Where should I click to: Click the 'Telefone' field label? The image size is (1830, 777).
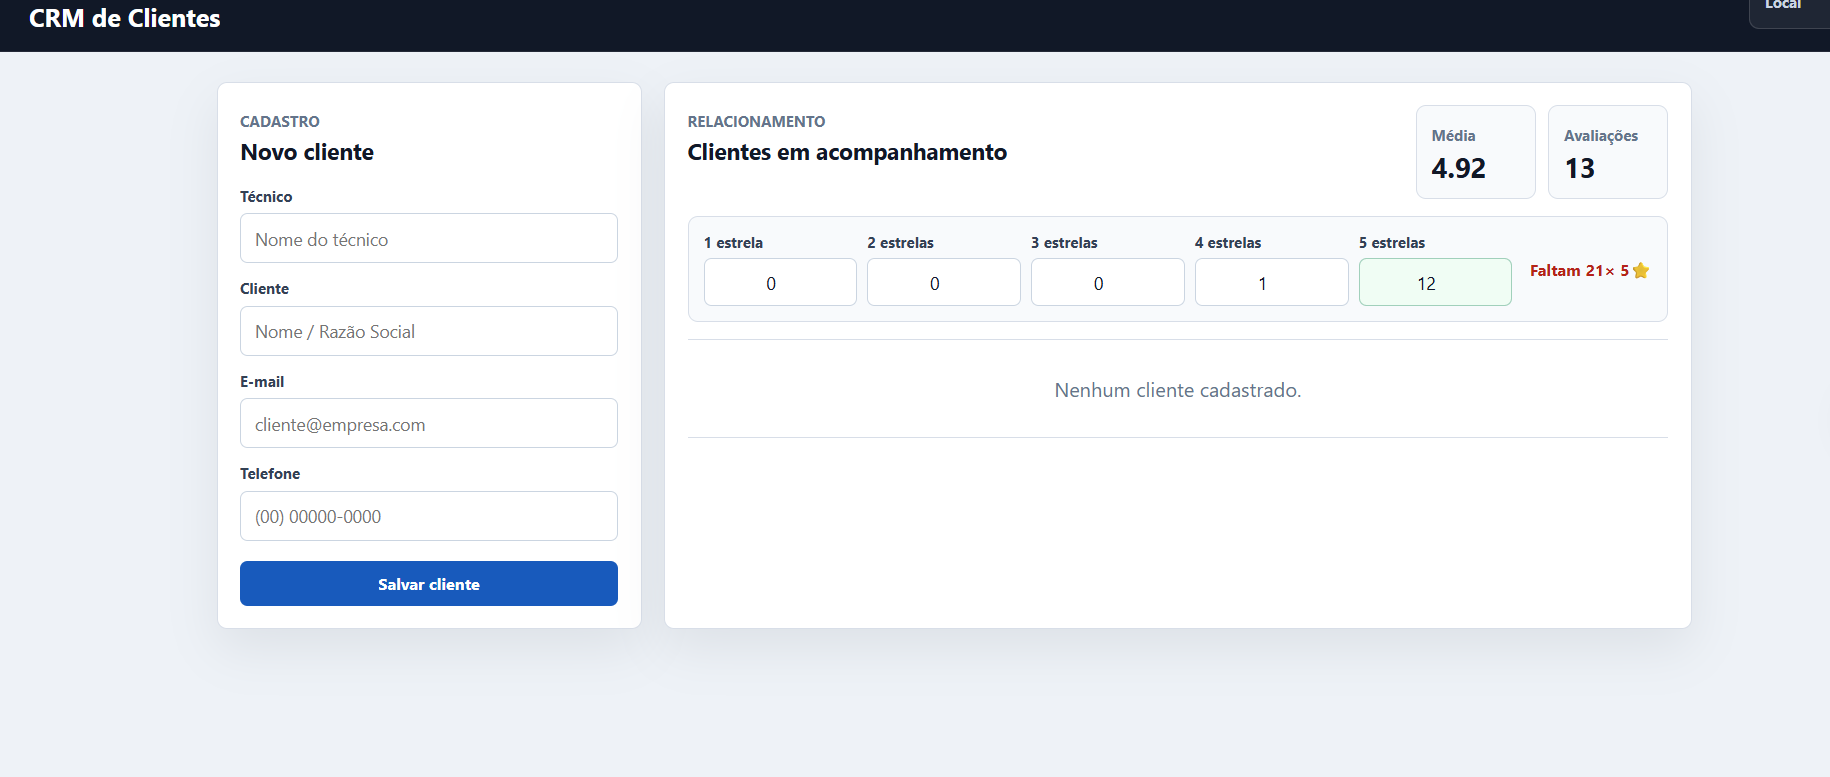(270, 474)
